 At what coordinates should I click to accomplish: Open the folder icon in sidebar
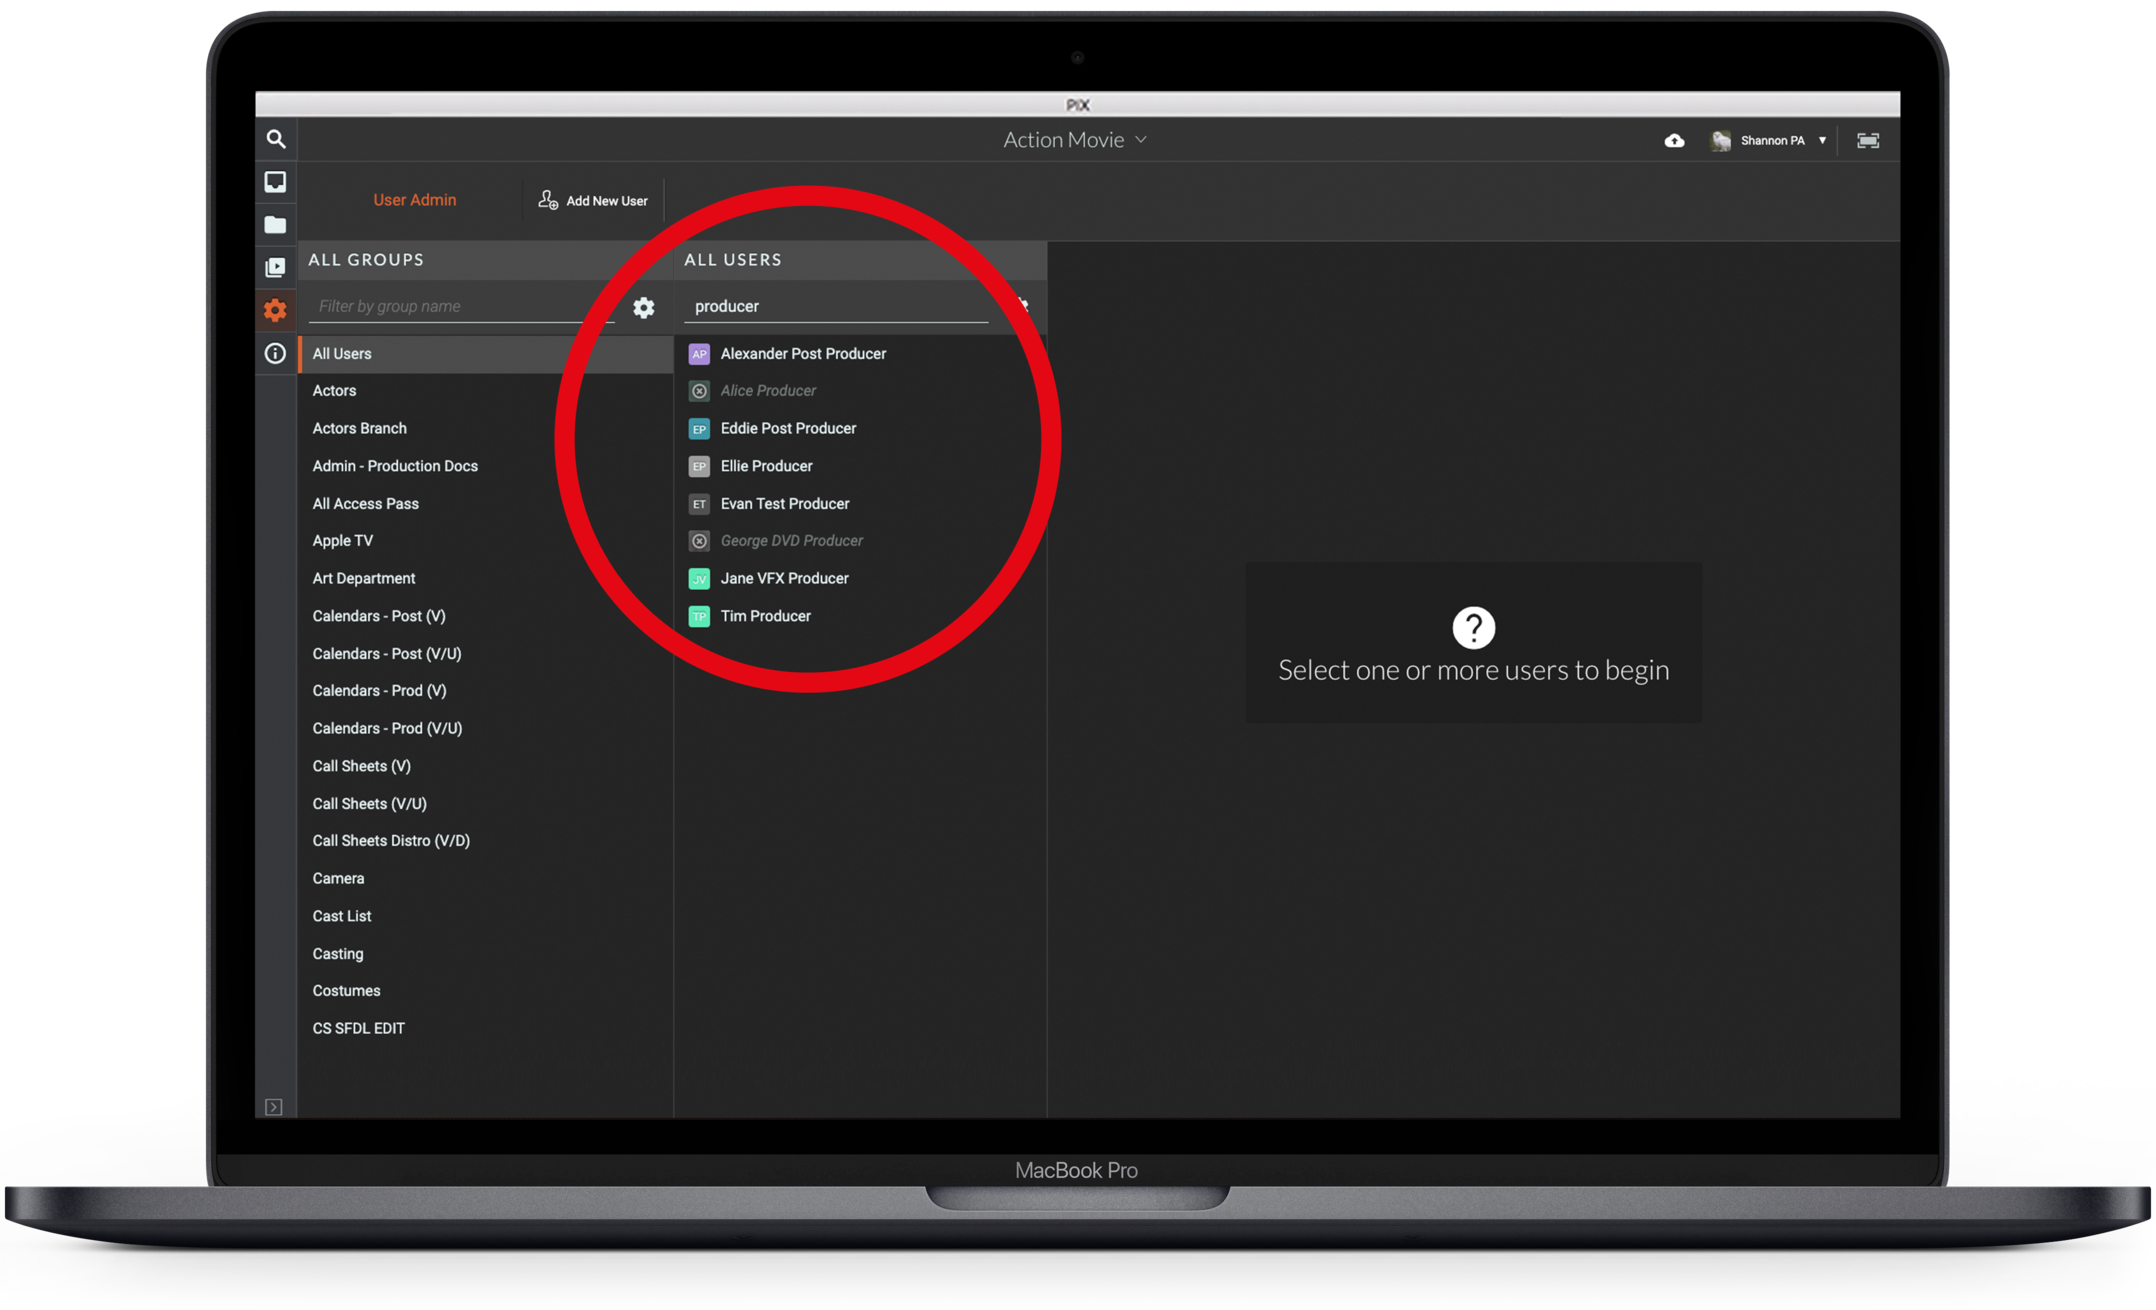click(275, 225)
